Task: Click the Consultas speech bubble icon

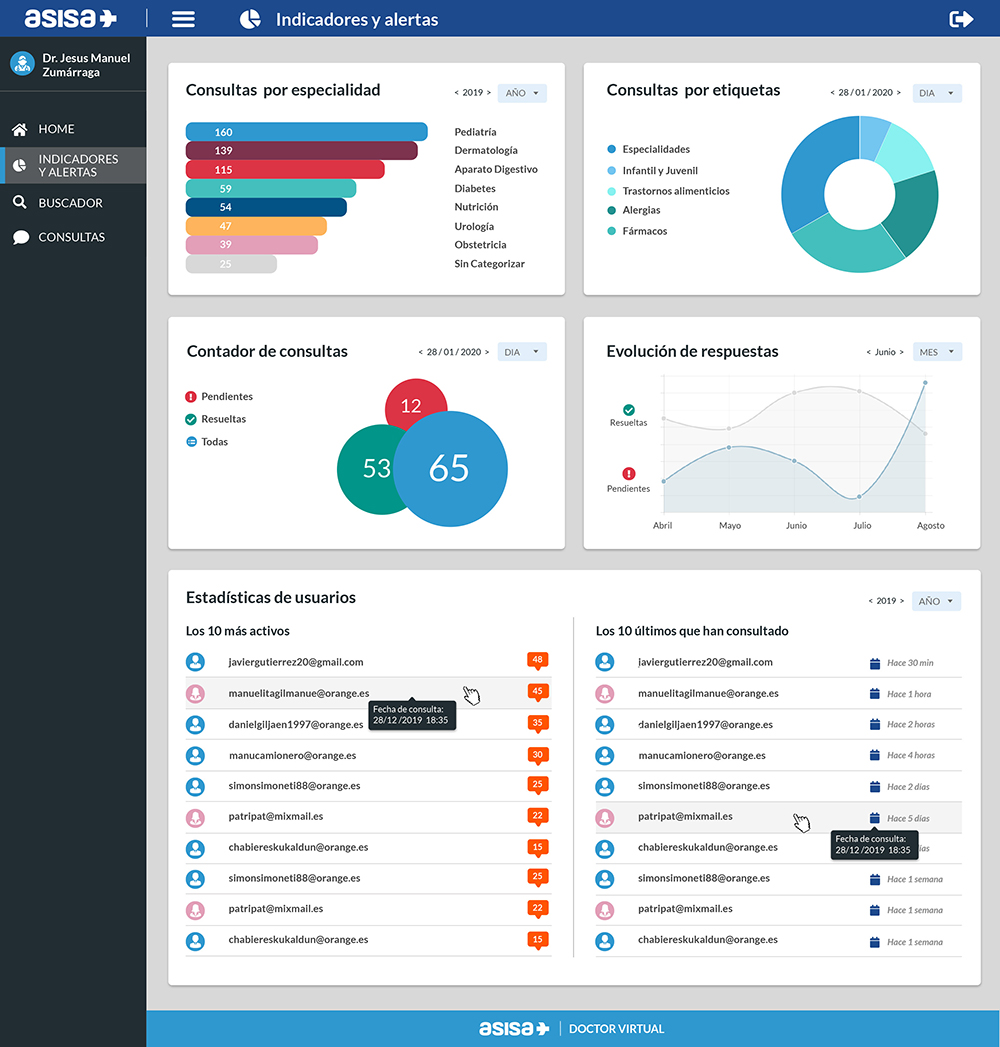Action: [19, 238]
